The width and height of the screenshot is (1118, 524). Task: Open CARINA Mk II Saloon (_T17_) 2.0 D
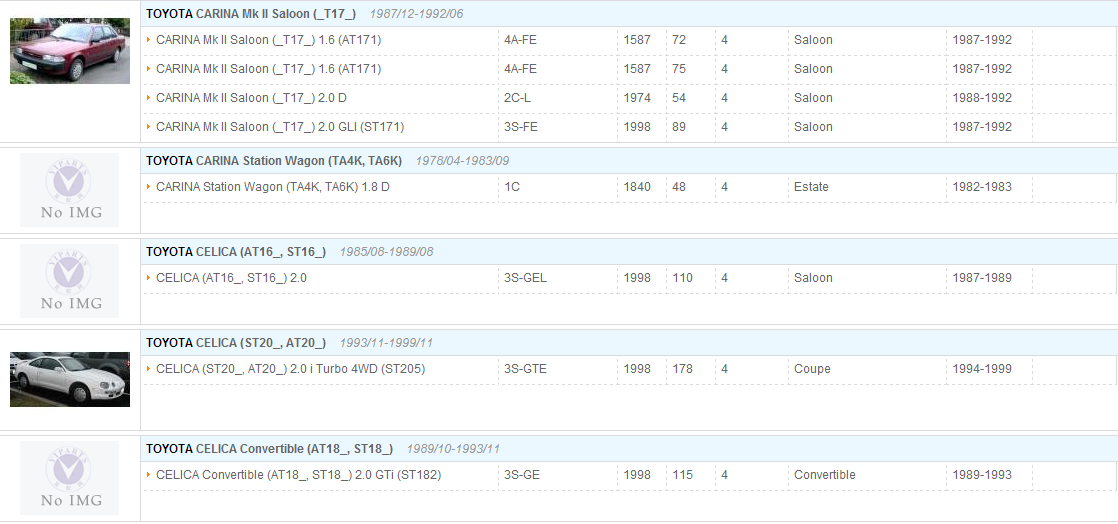[x=251, y=98]
